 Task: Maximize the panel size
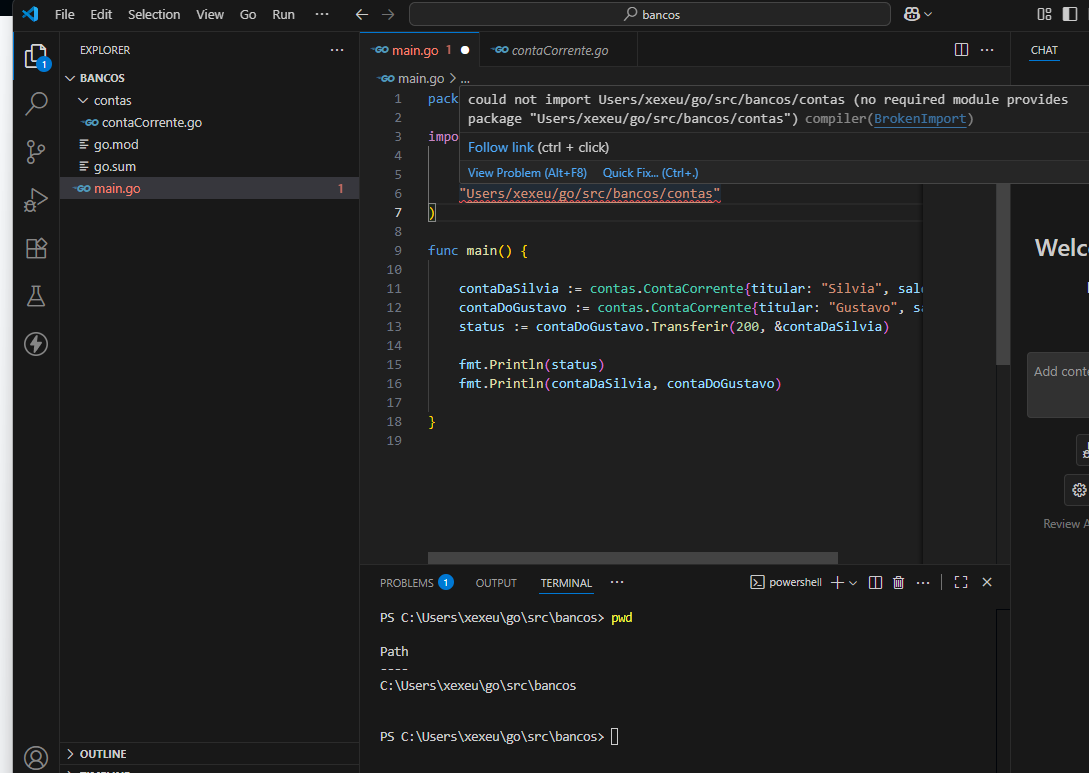961,583
